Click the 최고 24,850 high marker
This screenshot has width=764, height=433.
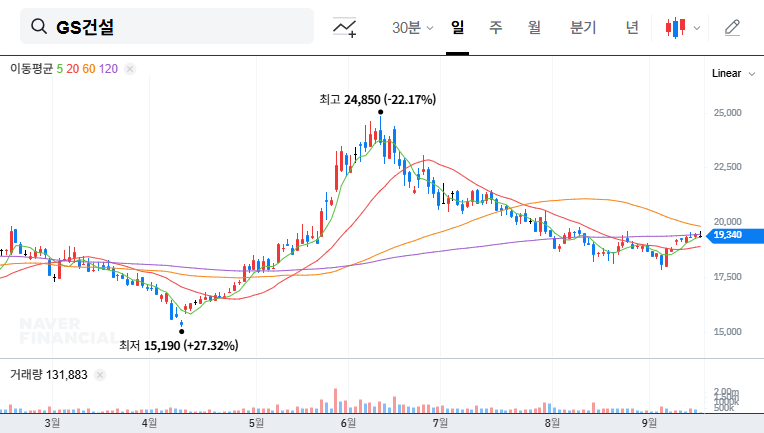tap(378, 100)
